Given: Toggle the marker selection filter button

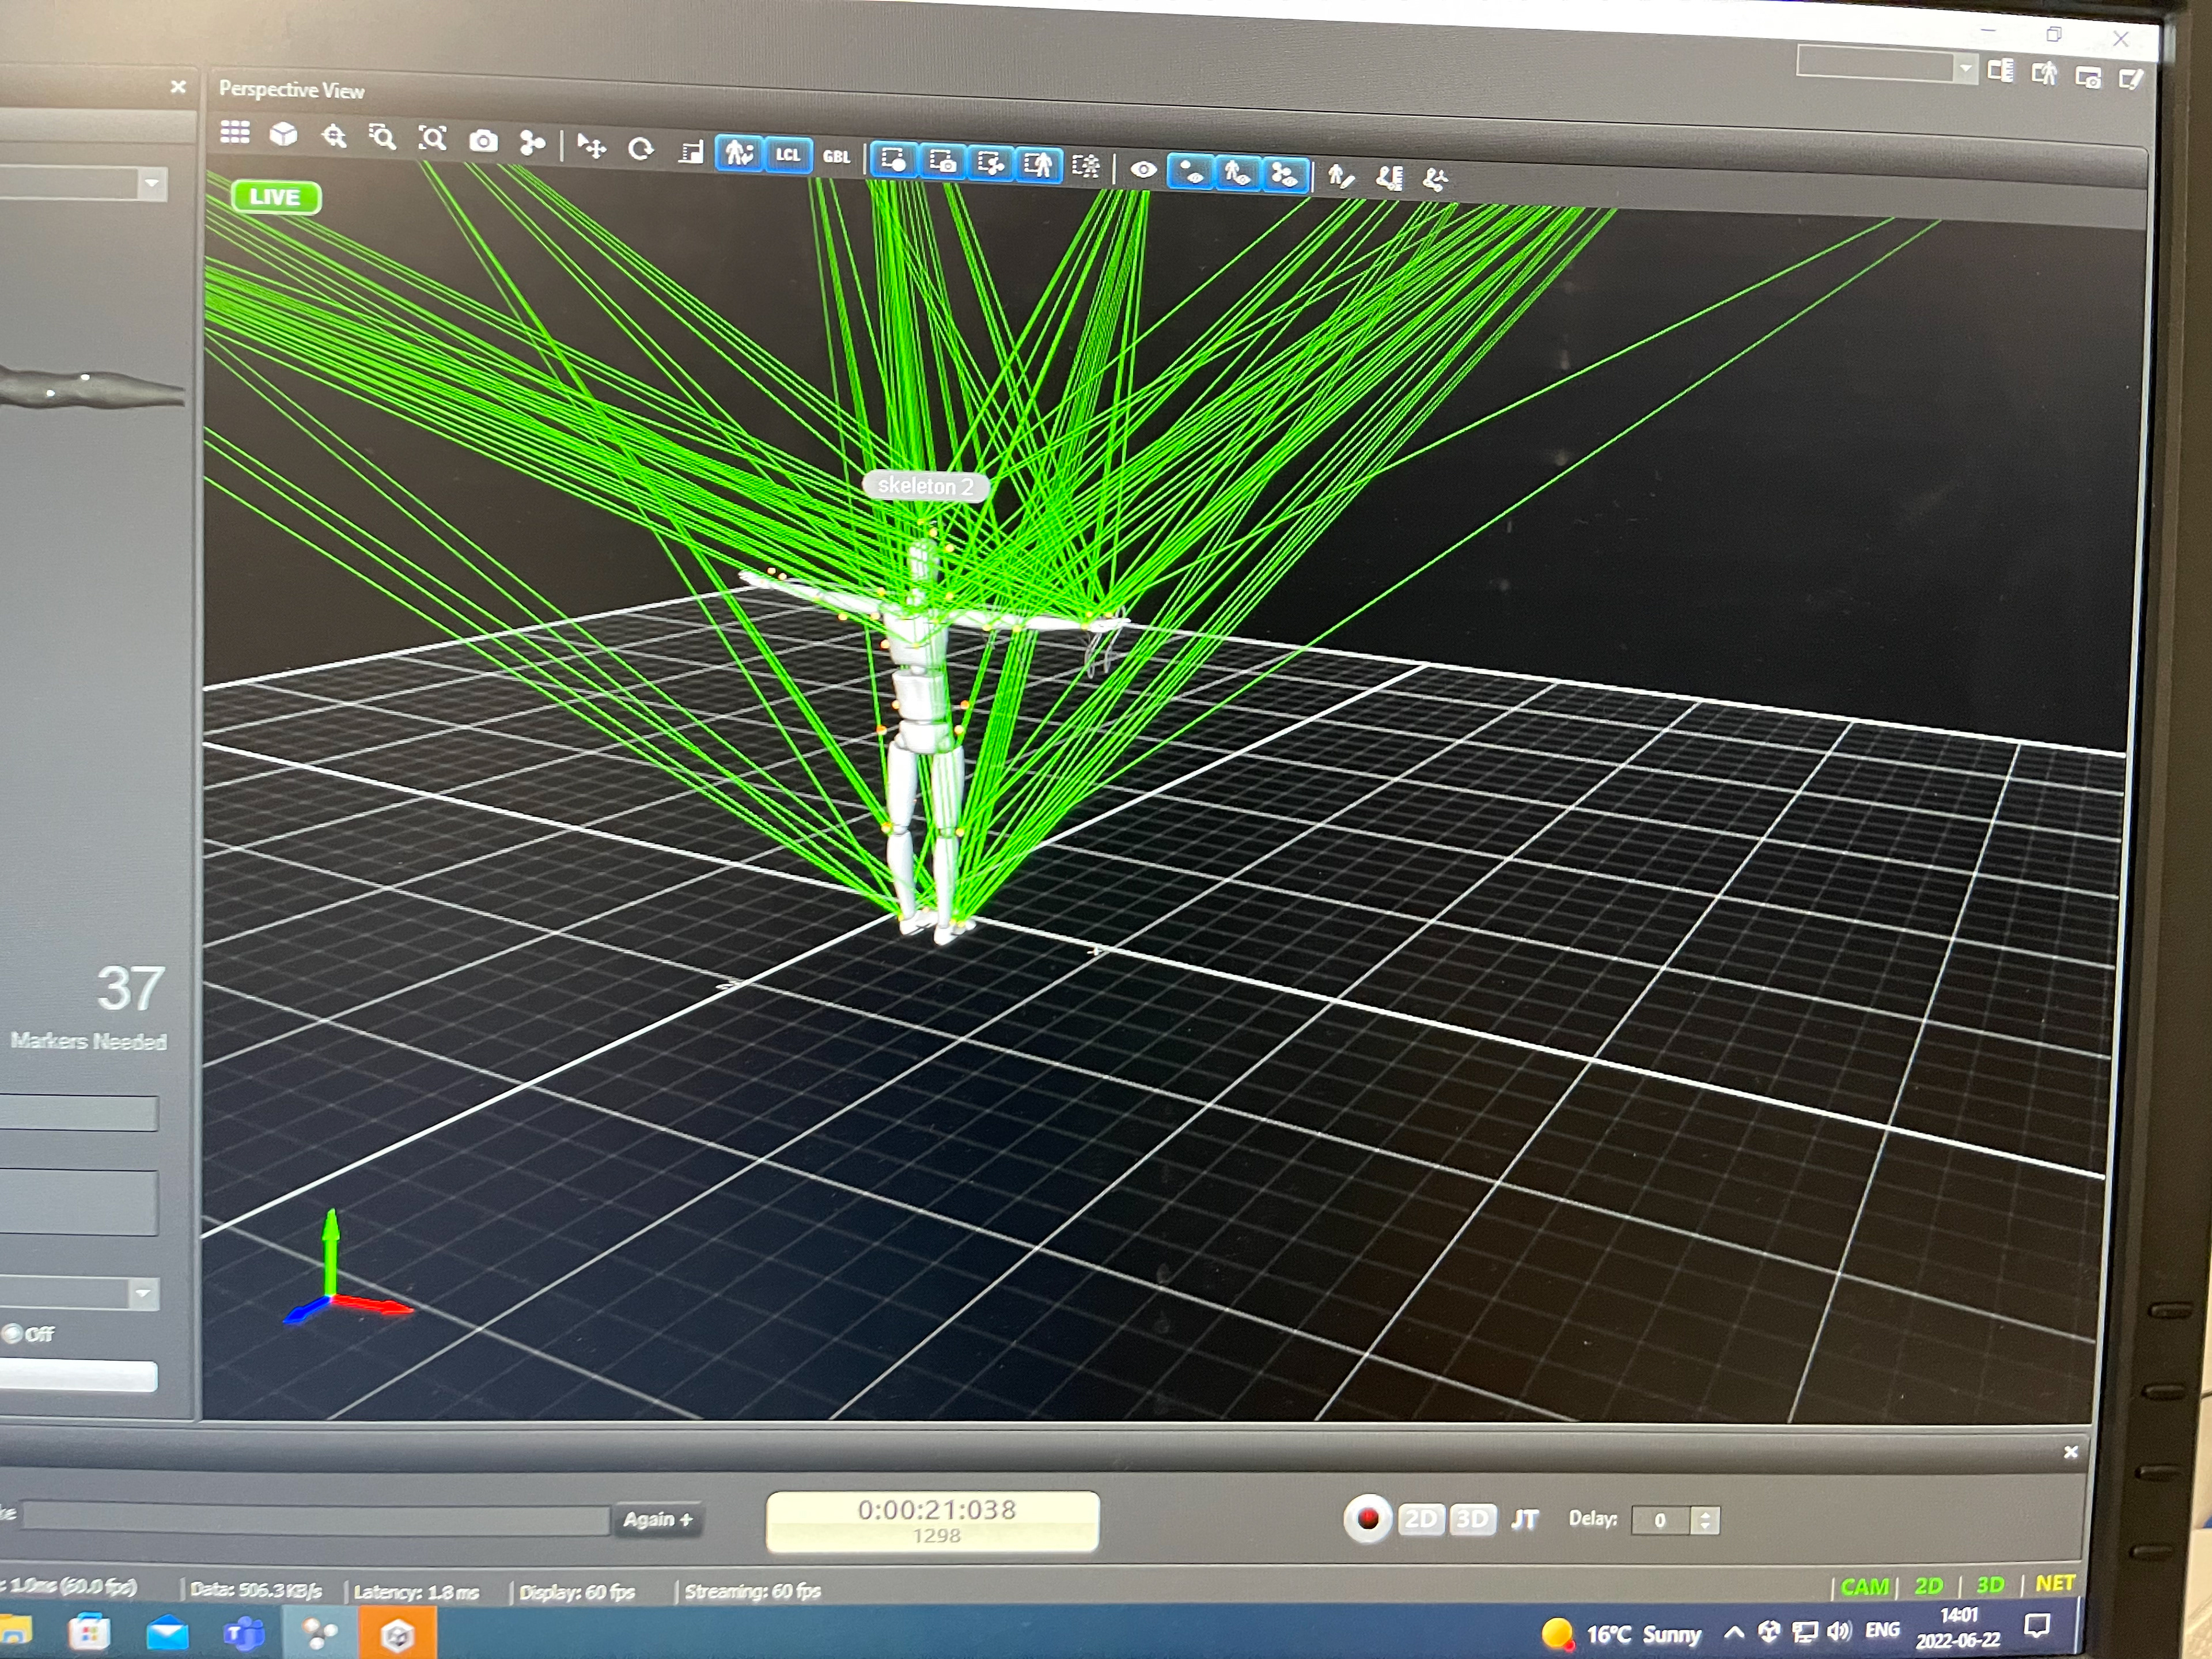Looking at the screenshot, I should tap(894, 159).
